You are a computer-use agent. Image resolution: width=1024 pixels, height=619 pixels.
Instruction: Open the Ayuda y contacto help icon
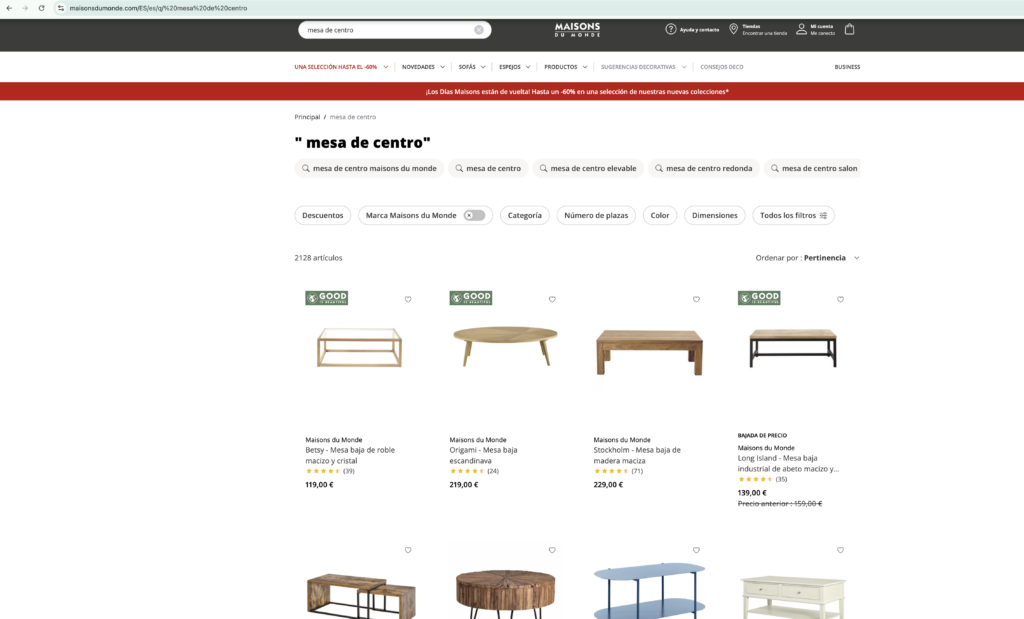tap(671, 29)
